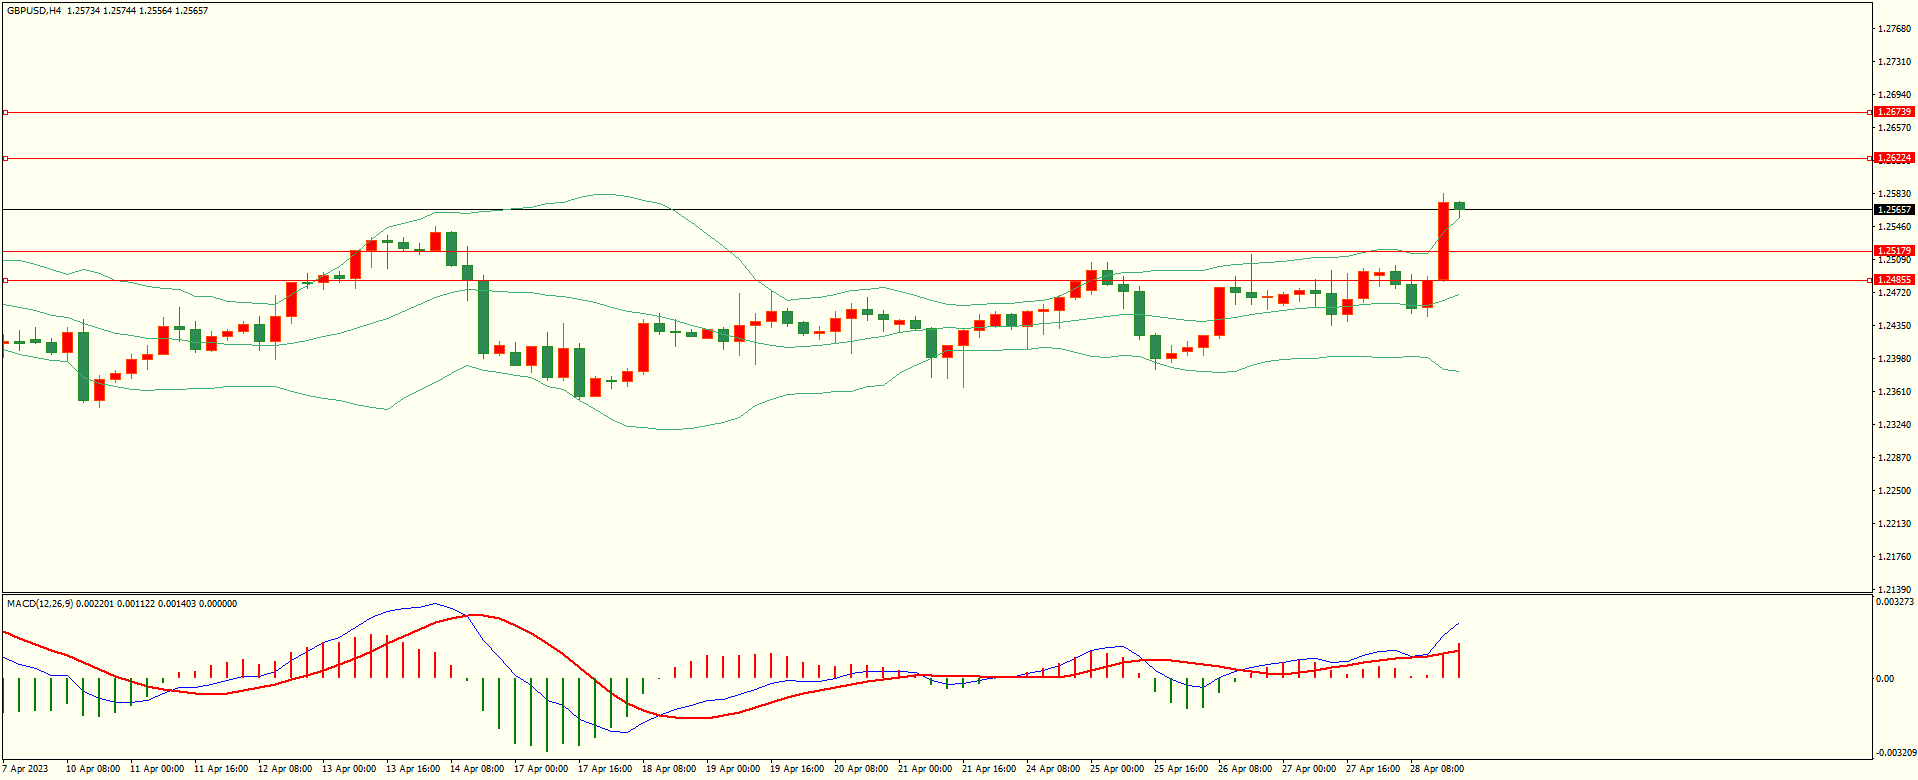Image resolution: width=1918 pixels, height=780 pixels.
Task: Select the 26 Apr 08:00 time label
Action: (x=1245, y=769)
